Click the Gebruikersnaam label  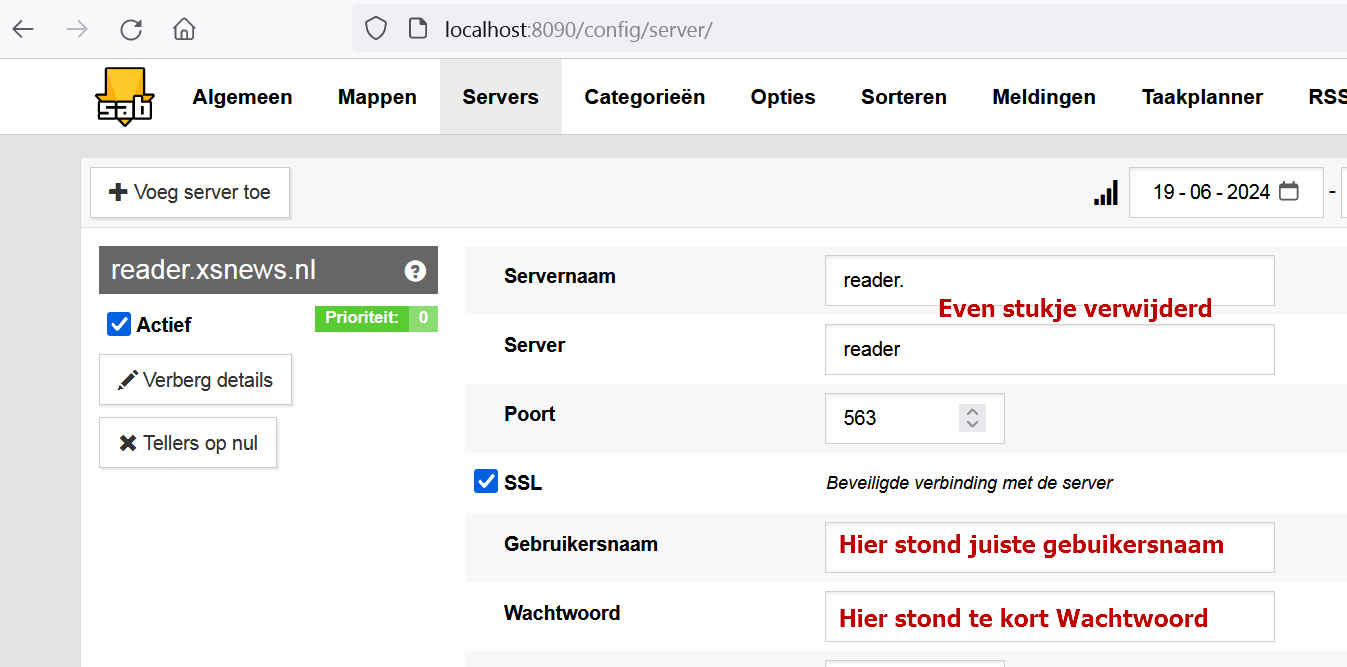click(581, 544)
